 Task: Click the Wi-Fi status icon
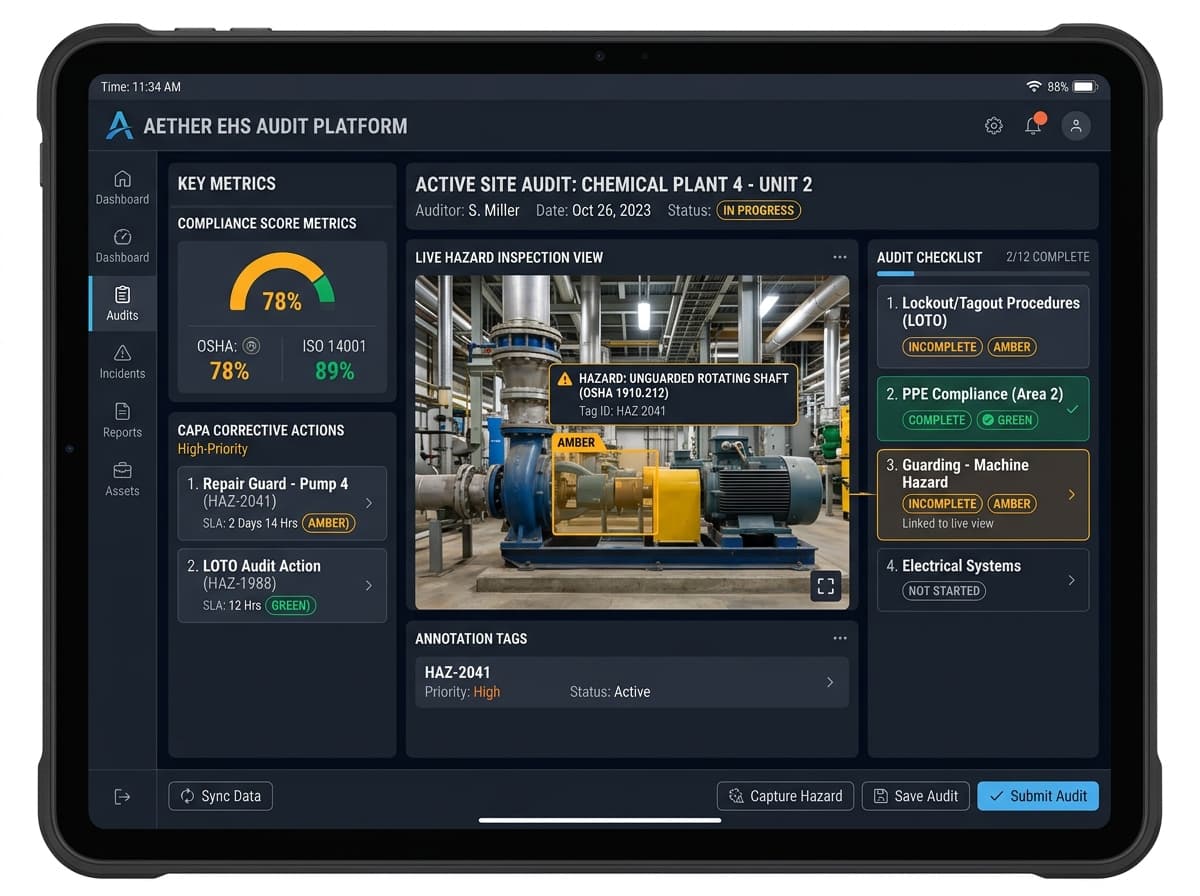(1033, 87)
